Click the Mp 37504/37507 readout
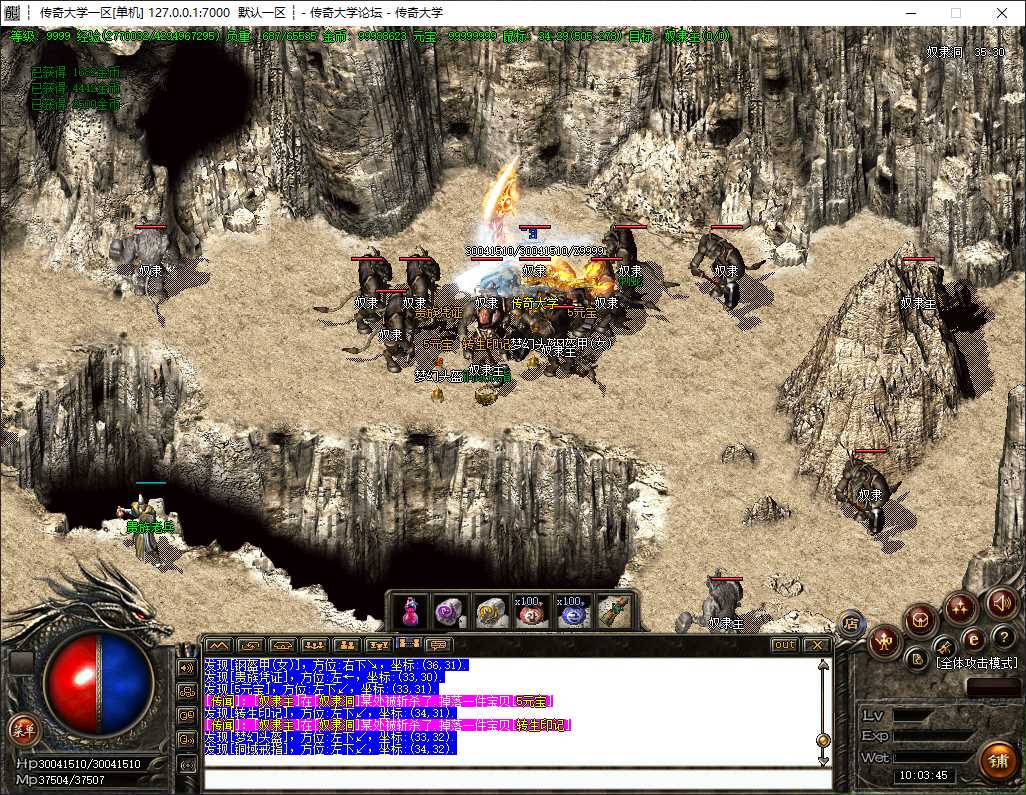The height and width of the screenshot is (795, 1026). click(x=60, y=780)
